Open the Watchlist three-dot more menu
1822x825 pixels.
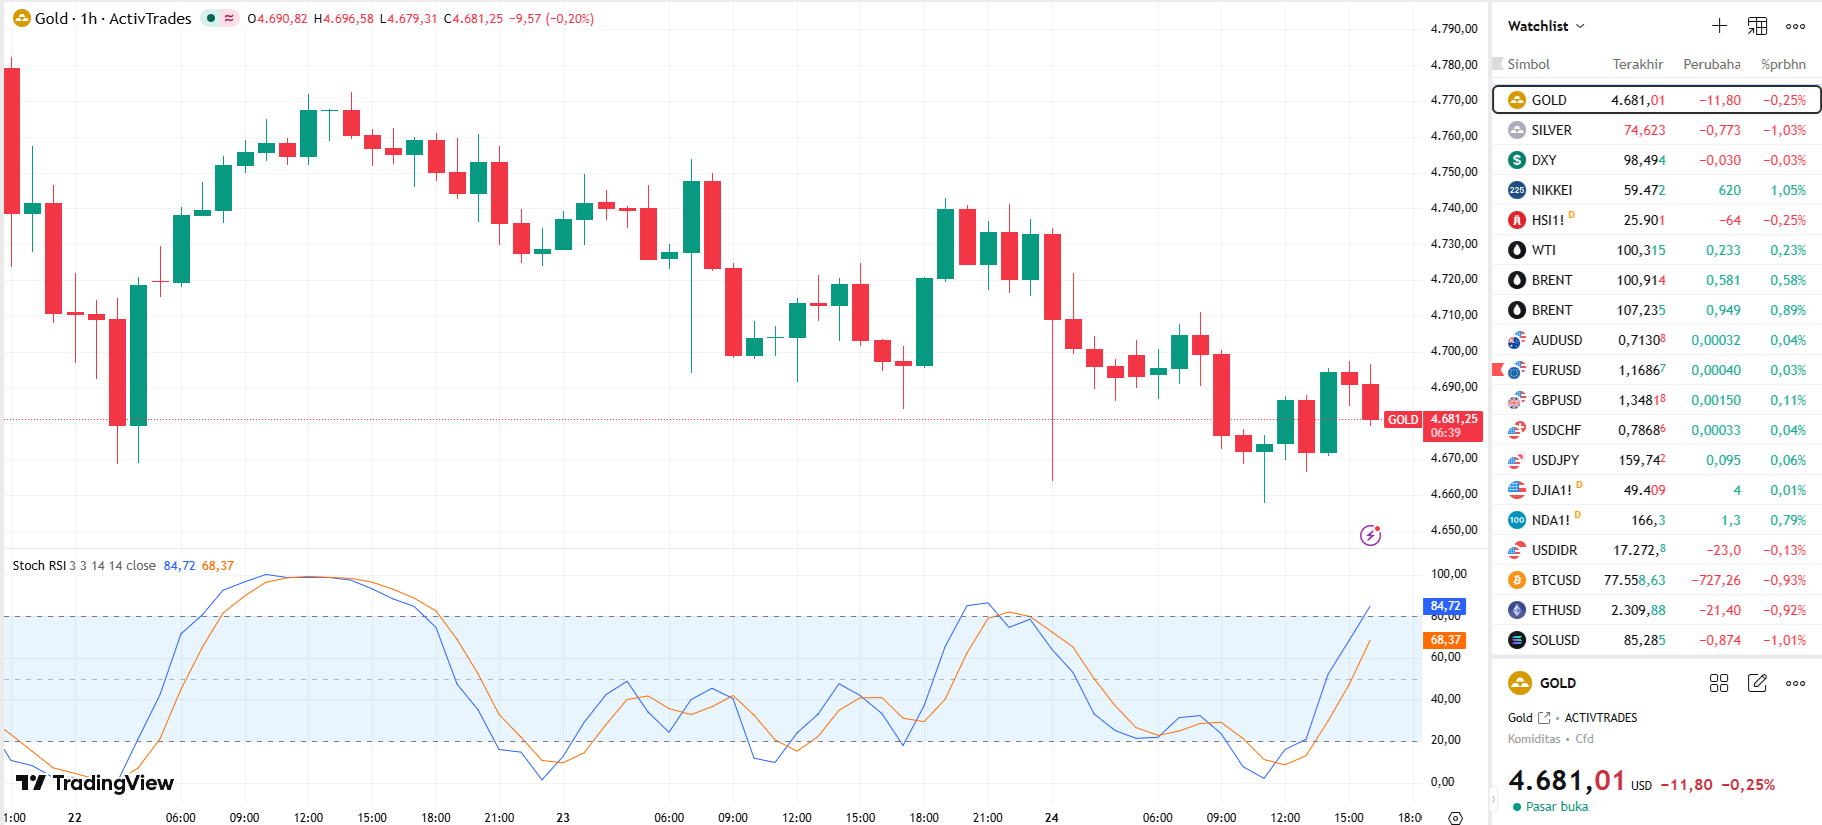click(x=1795, y=26)
